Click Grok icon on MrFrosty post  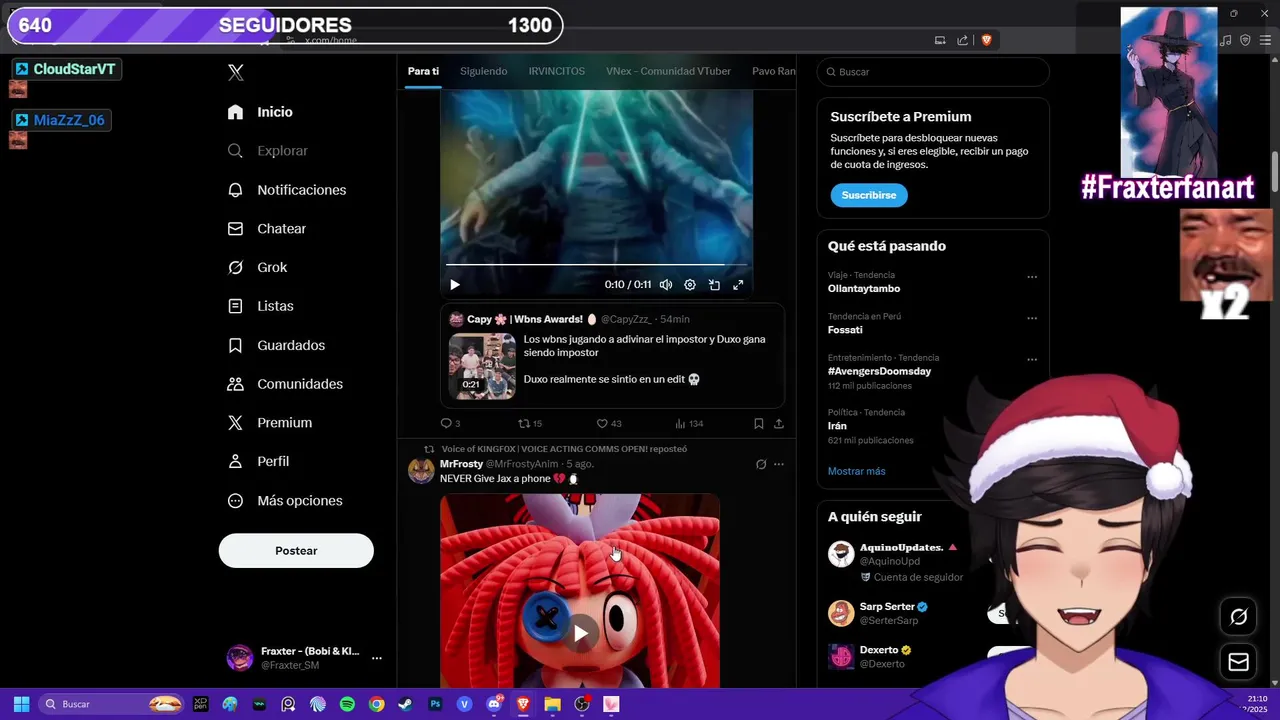coord(761,464)
